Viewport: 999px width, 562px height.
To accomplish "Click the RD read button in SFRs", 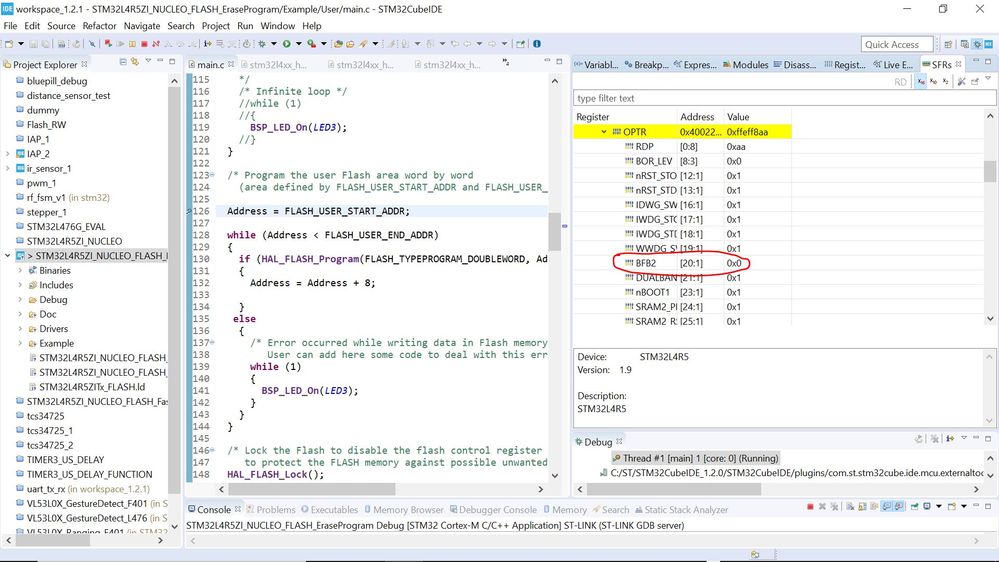I will 901,82.
